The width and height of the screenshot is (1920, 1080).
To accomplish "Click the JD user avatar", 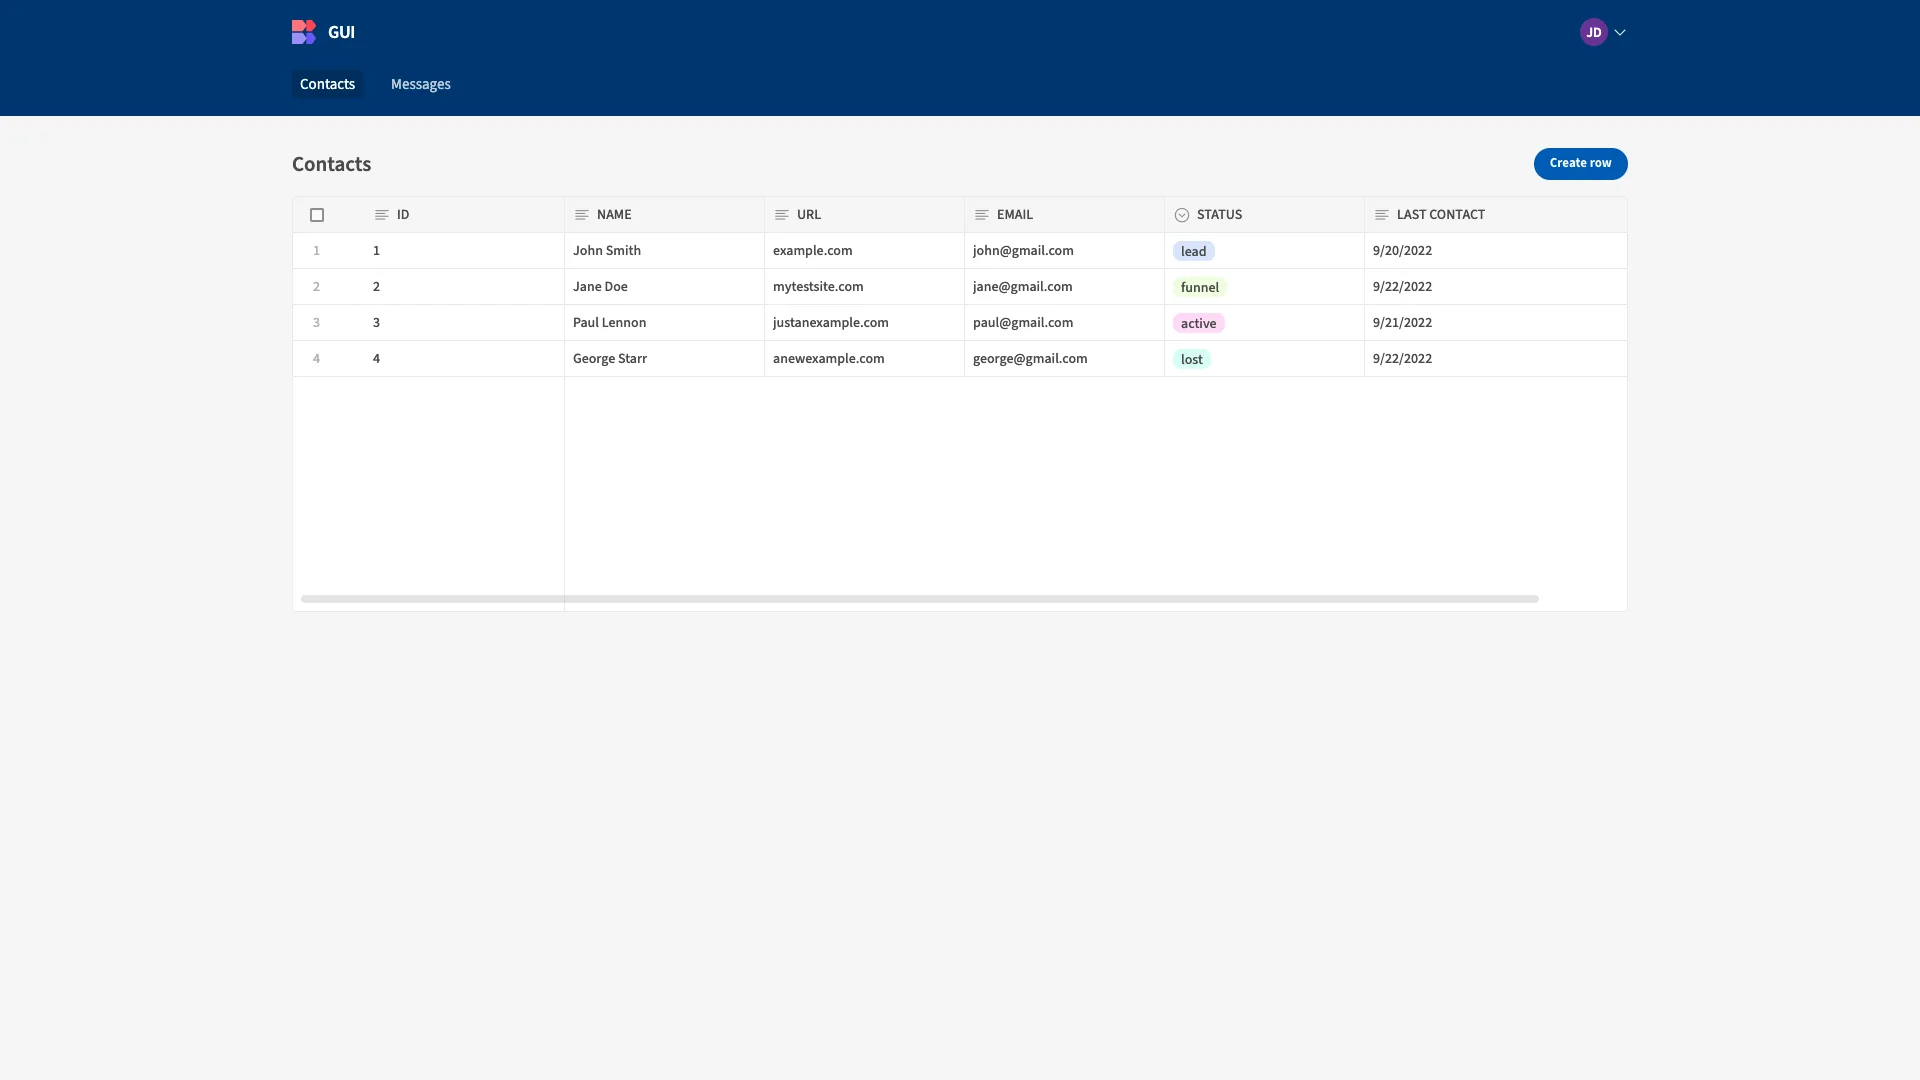I will [x=1593, y=32].
